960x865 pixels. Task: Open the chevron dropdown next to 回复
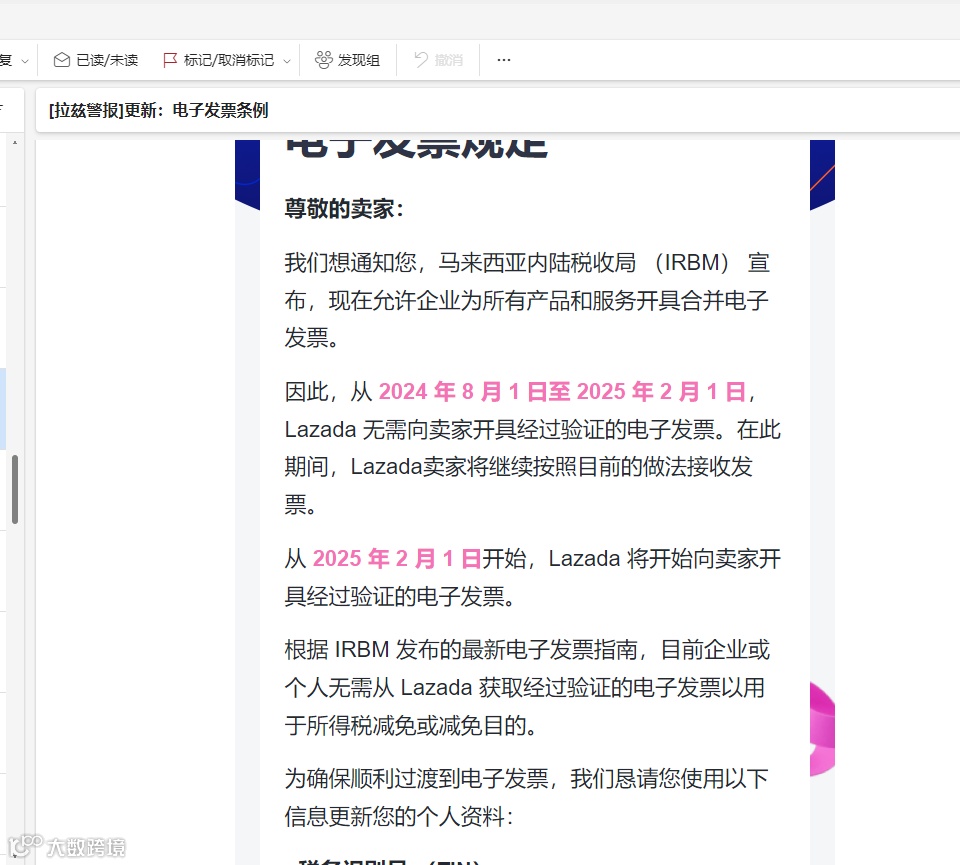click(25, 60)
